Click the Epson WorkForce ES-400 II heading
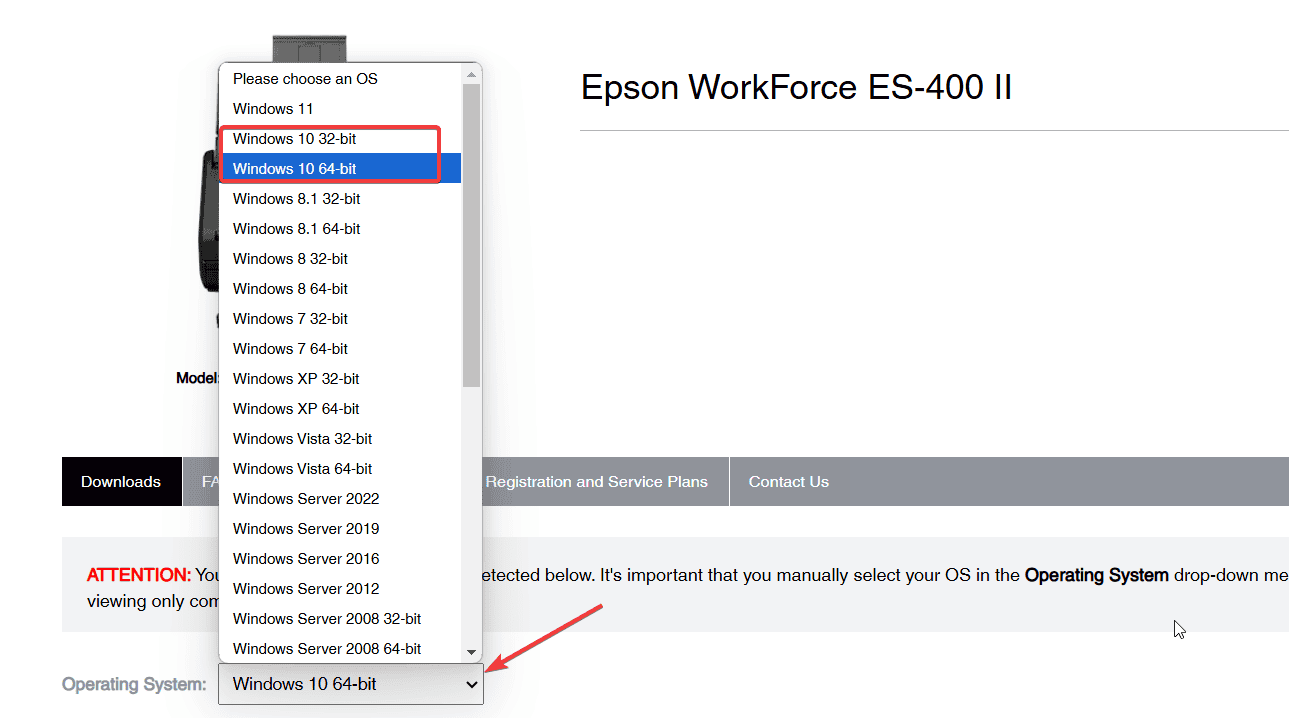 [796, 88]
